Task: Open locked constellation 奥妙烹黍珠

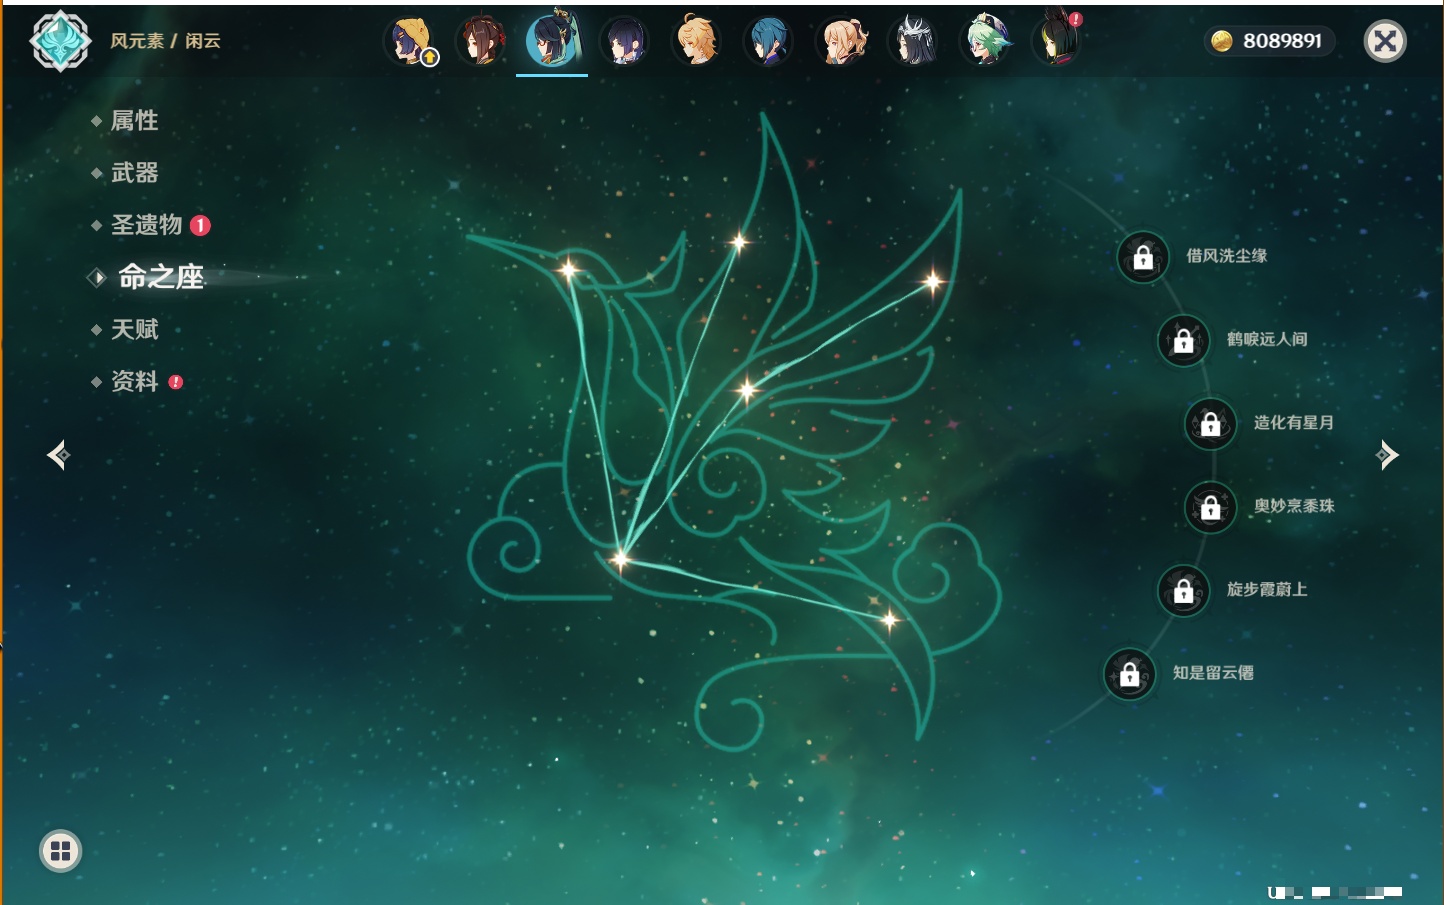Action: pyautogui.click(x=1211, y=507)
